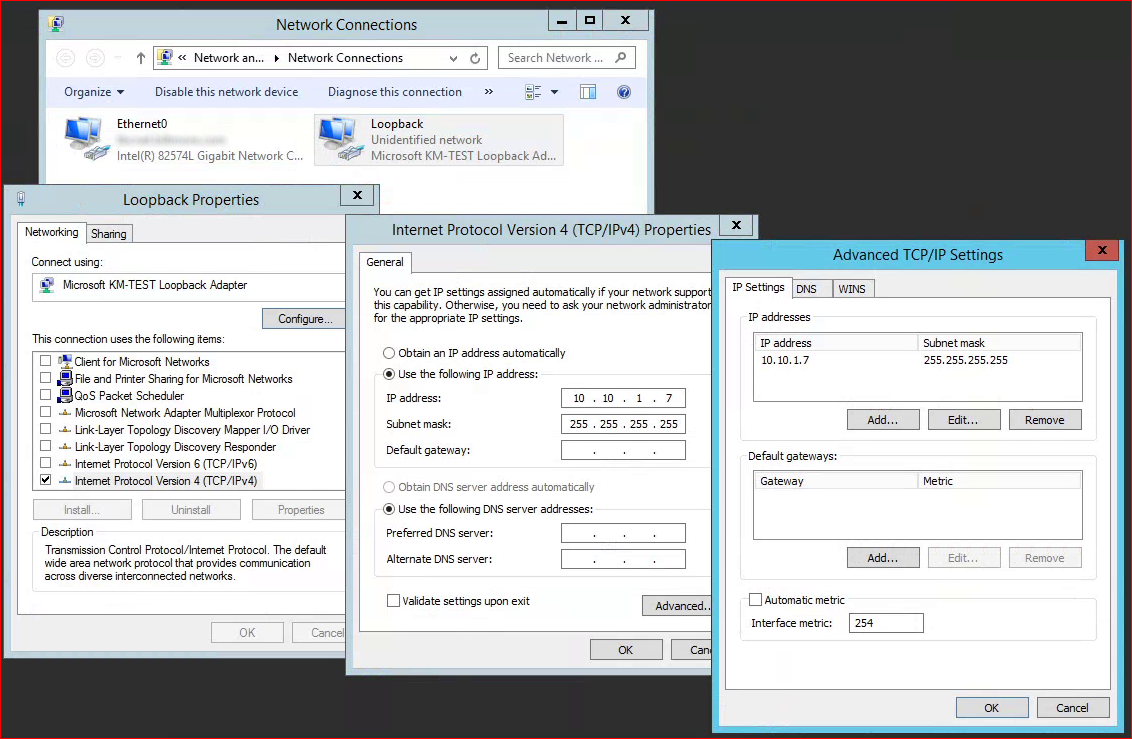Viewport: 1132px width, 739px height.
Task: Expand the change view options dropdown arrow
Action: 553,91
